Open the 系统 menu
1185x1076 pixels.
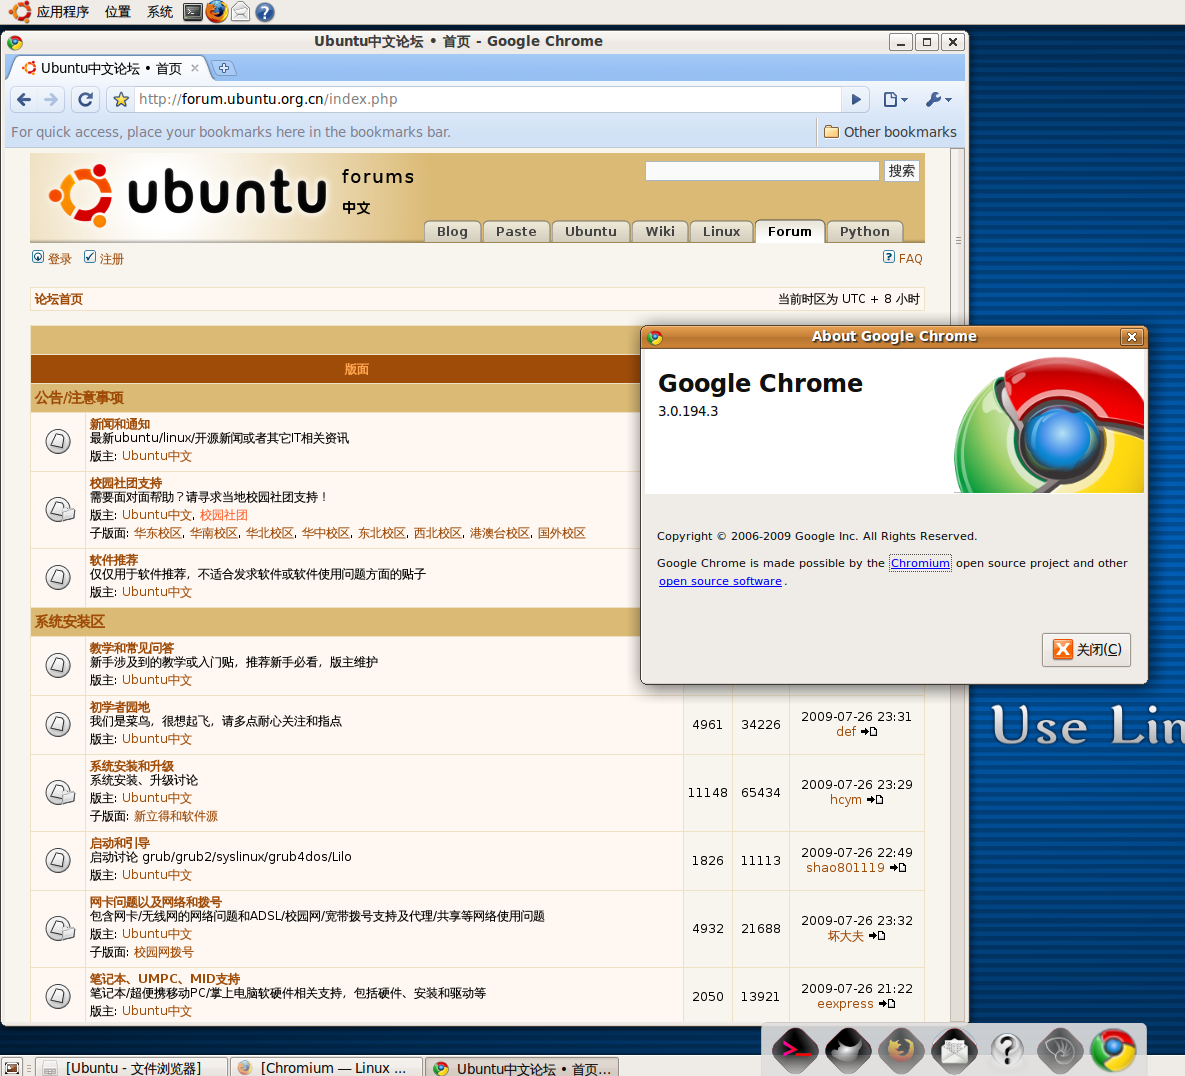(x=159, y=12)
